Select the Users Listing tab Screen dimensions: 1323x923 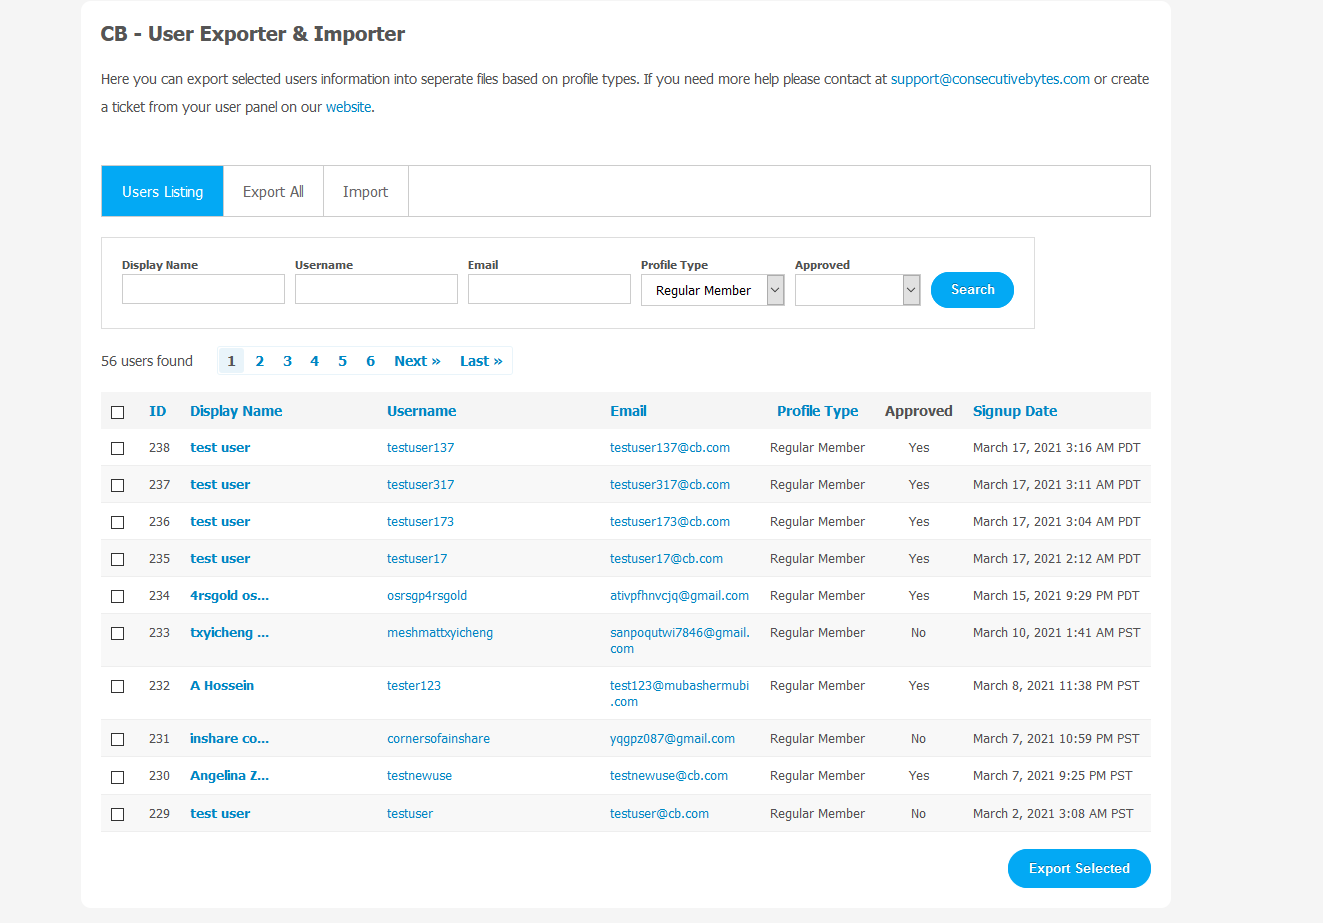pyautogui.click(x=162, y=192)
